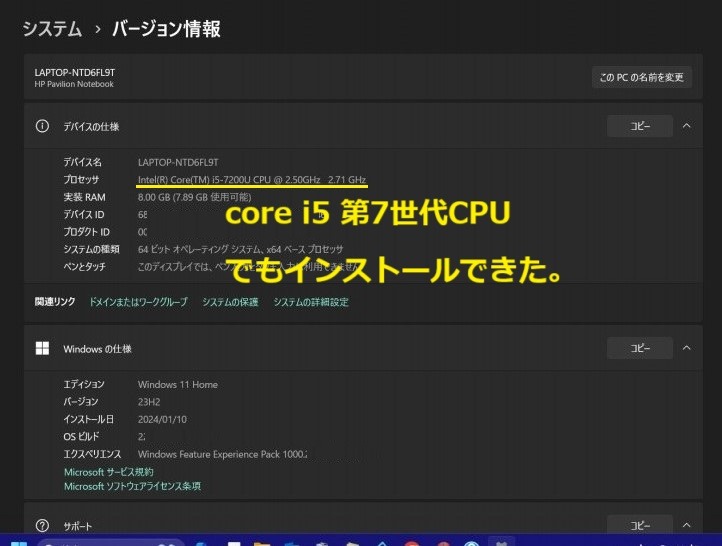Select the 8.00 GB RAM value text

tap(194, 197)
